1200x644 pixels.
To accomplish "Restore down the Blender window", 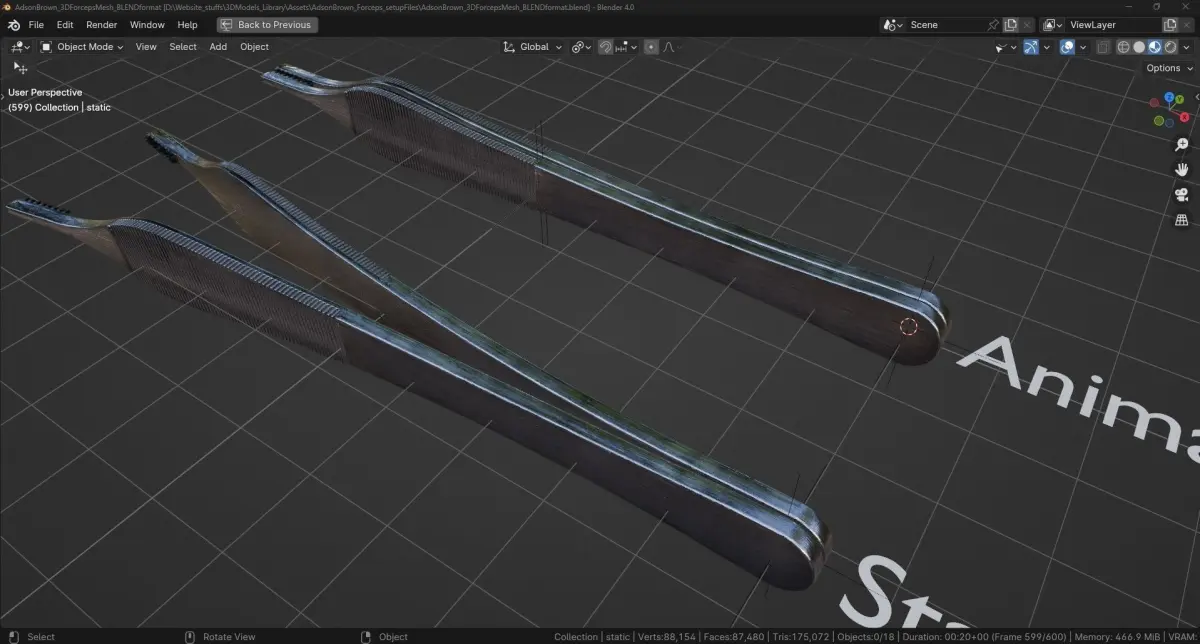I will pyautogui.click(x=1157, y=6).
